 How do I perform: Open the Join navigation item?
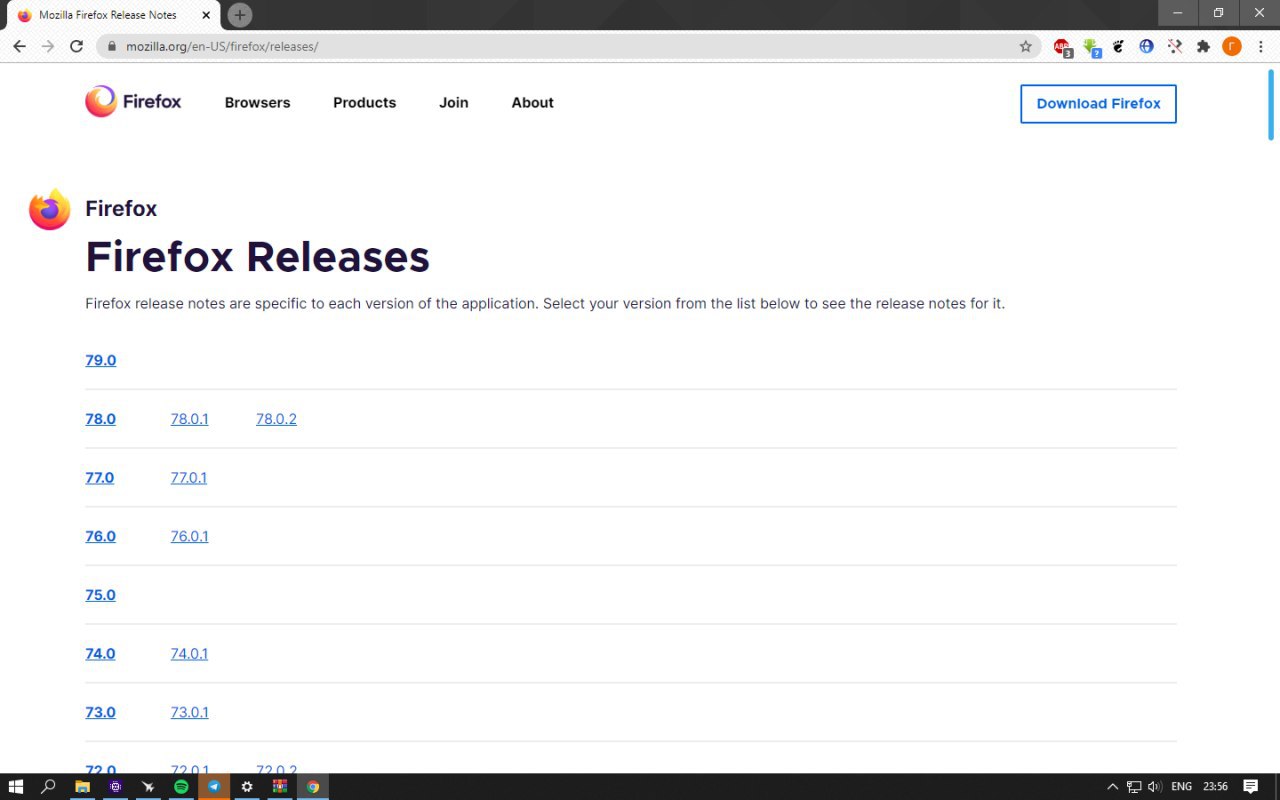(453, 102)
